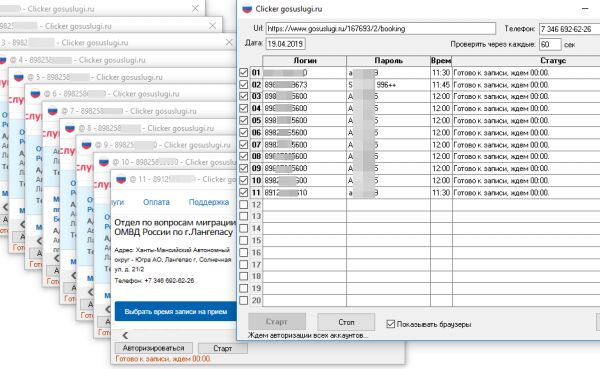This screenshot has width=600, height=369.
Task: Click the 'Пароль' column header
Action: tap(388, 60)
